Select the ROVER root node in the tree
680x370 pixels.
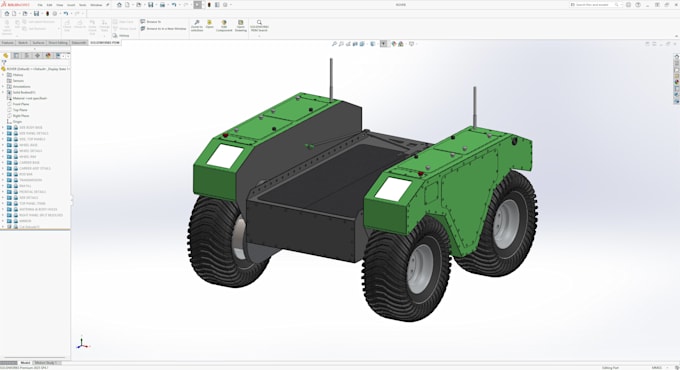click(x=36, y=69)
